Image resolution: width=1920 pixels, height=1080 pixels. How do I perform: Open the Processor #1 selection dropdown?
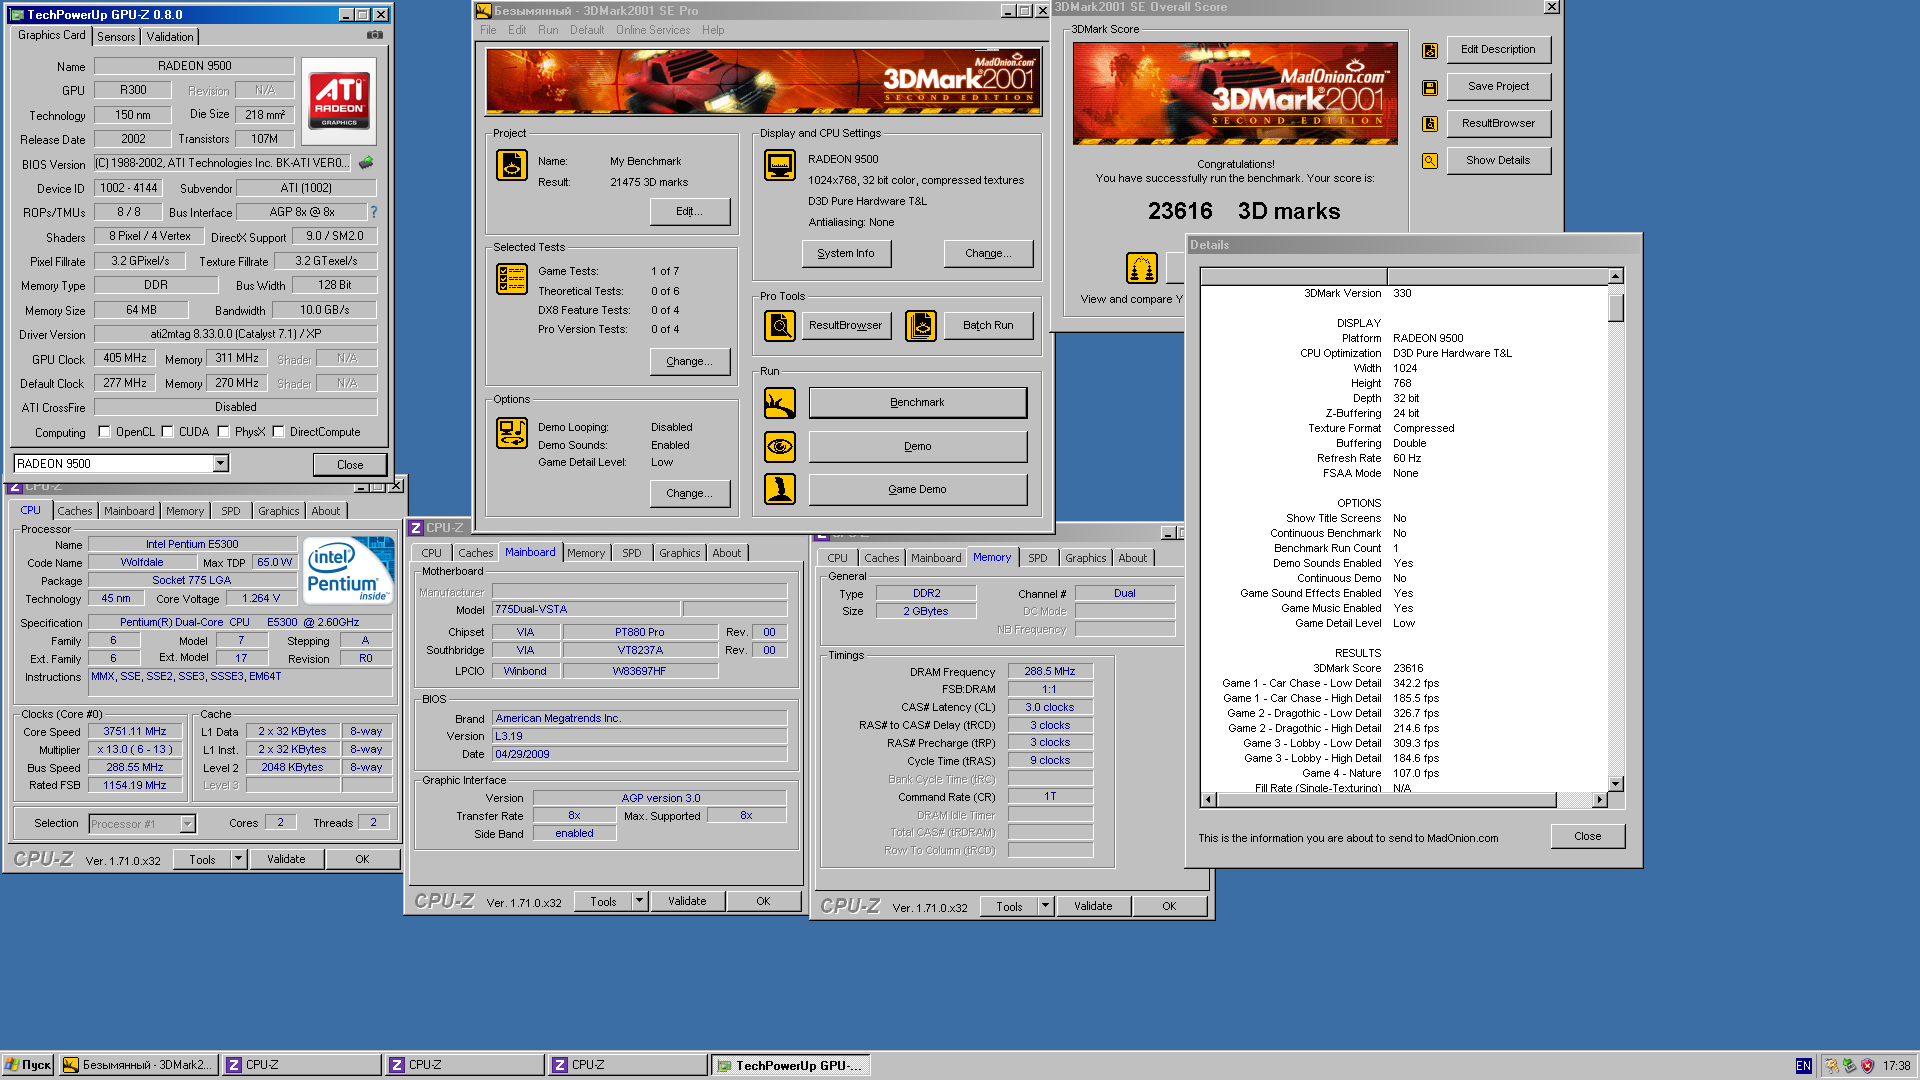tap(187, 824)
